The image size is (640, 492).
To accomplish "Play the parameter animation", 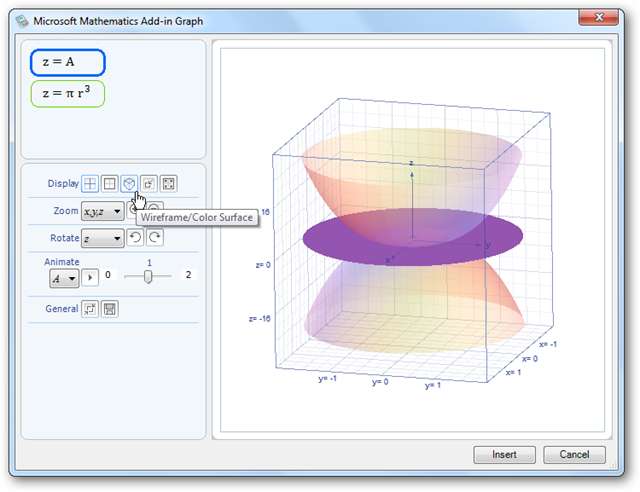I will pos(90,276).
